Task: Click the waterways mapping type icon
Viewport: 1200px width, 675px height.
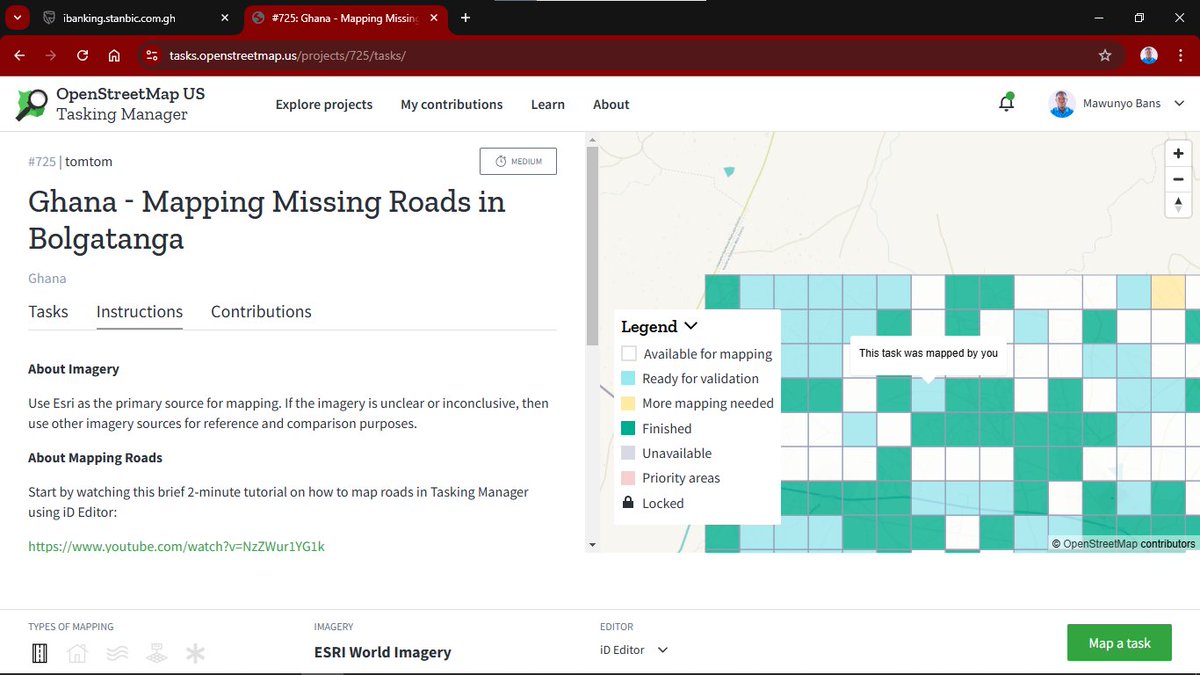Action: point(117,654)
